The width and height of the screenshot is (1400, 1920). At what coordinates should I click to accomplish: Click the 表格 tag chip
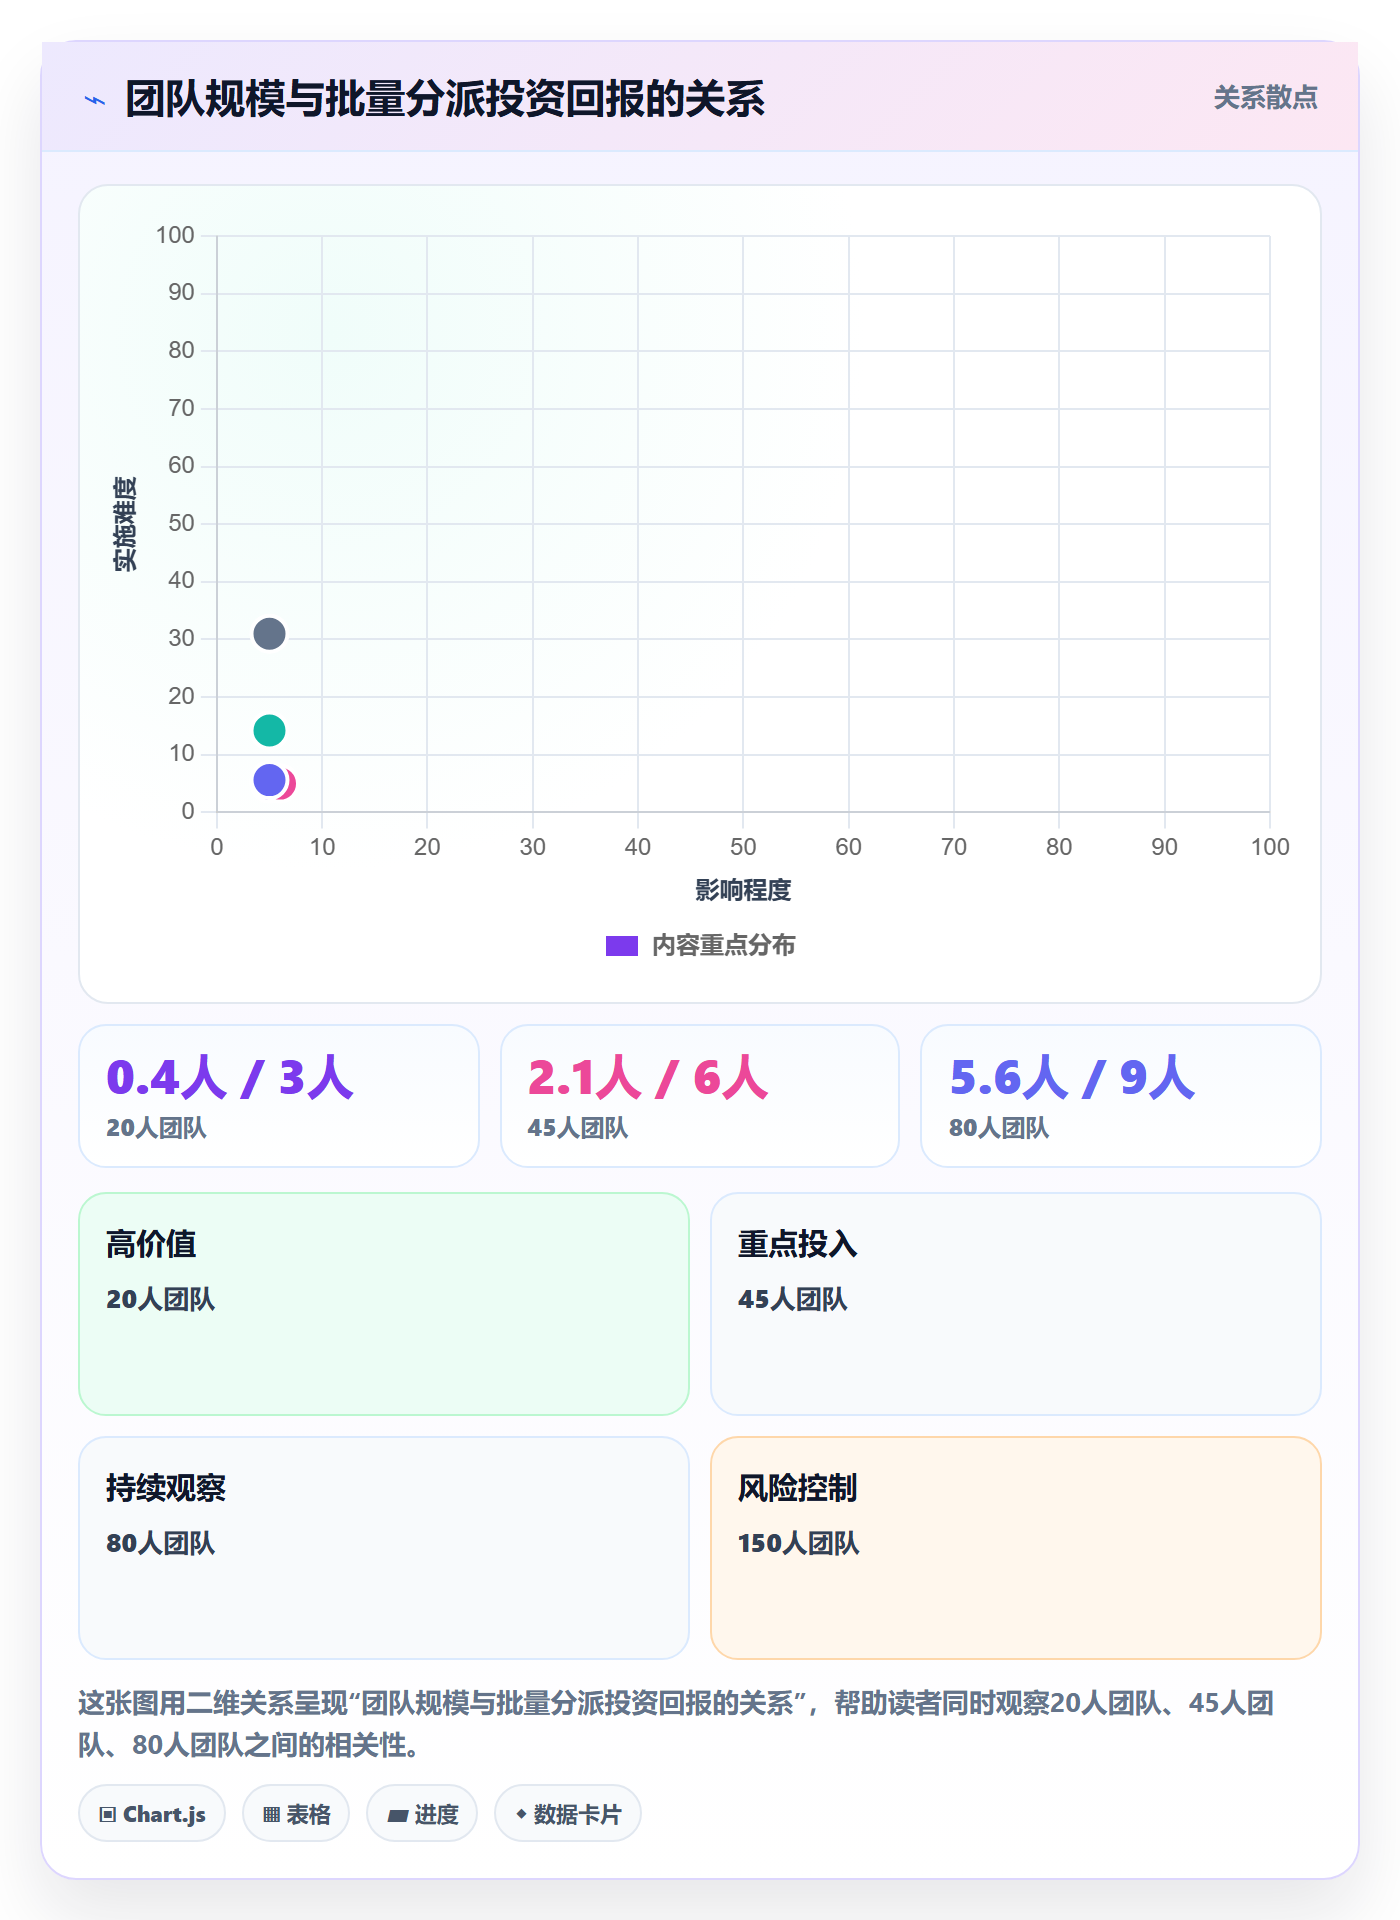coord(296,1814)
